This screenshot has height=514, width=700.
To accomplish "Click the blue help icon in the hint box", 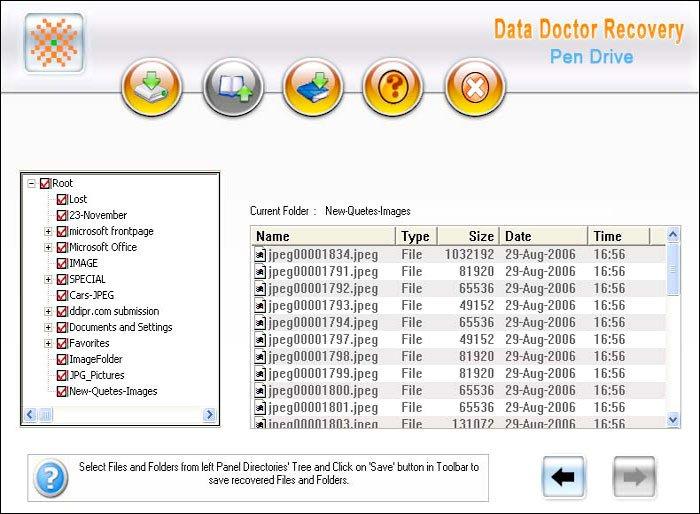I will click(x=51, y=478).
